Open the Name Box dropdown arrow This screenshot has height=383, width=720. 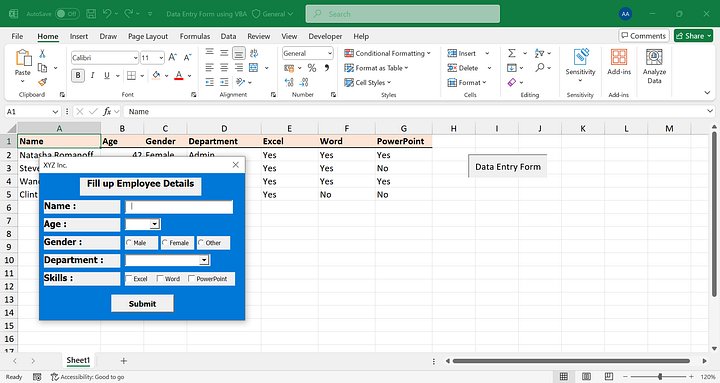[55, 112]
